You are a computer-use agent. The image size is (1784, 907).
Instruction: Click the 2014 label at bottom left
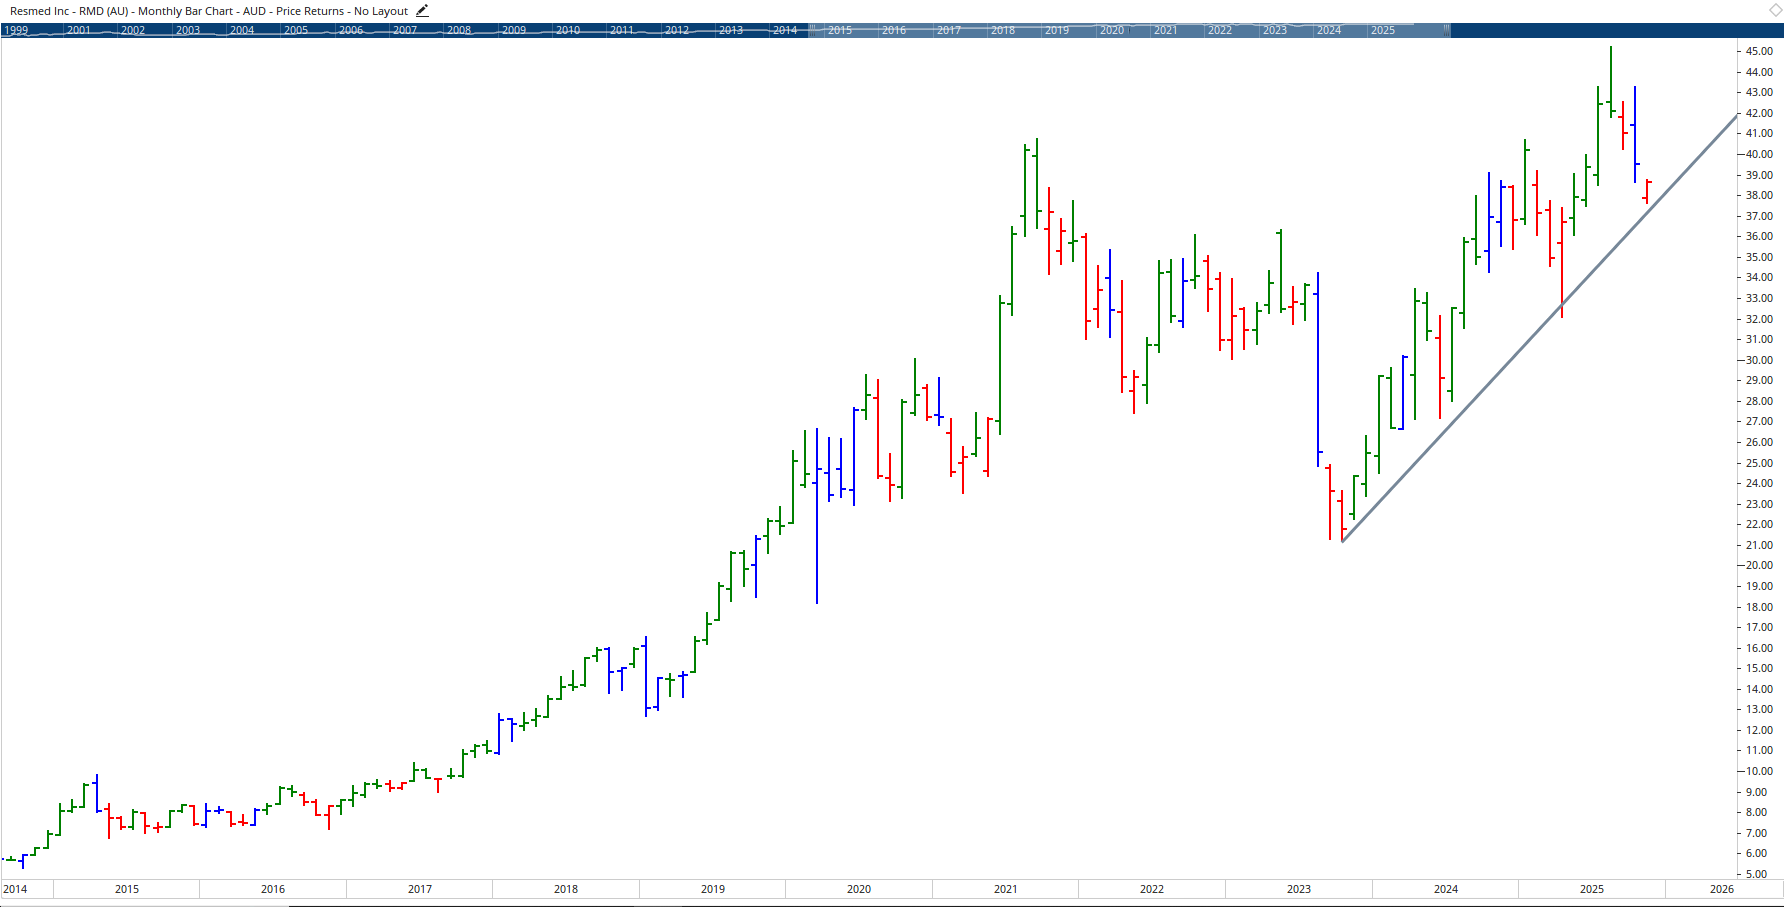click(x=14, y=889)
